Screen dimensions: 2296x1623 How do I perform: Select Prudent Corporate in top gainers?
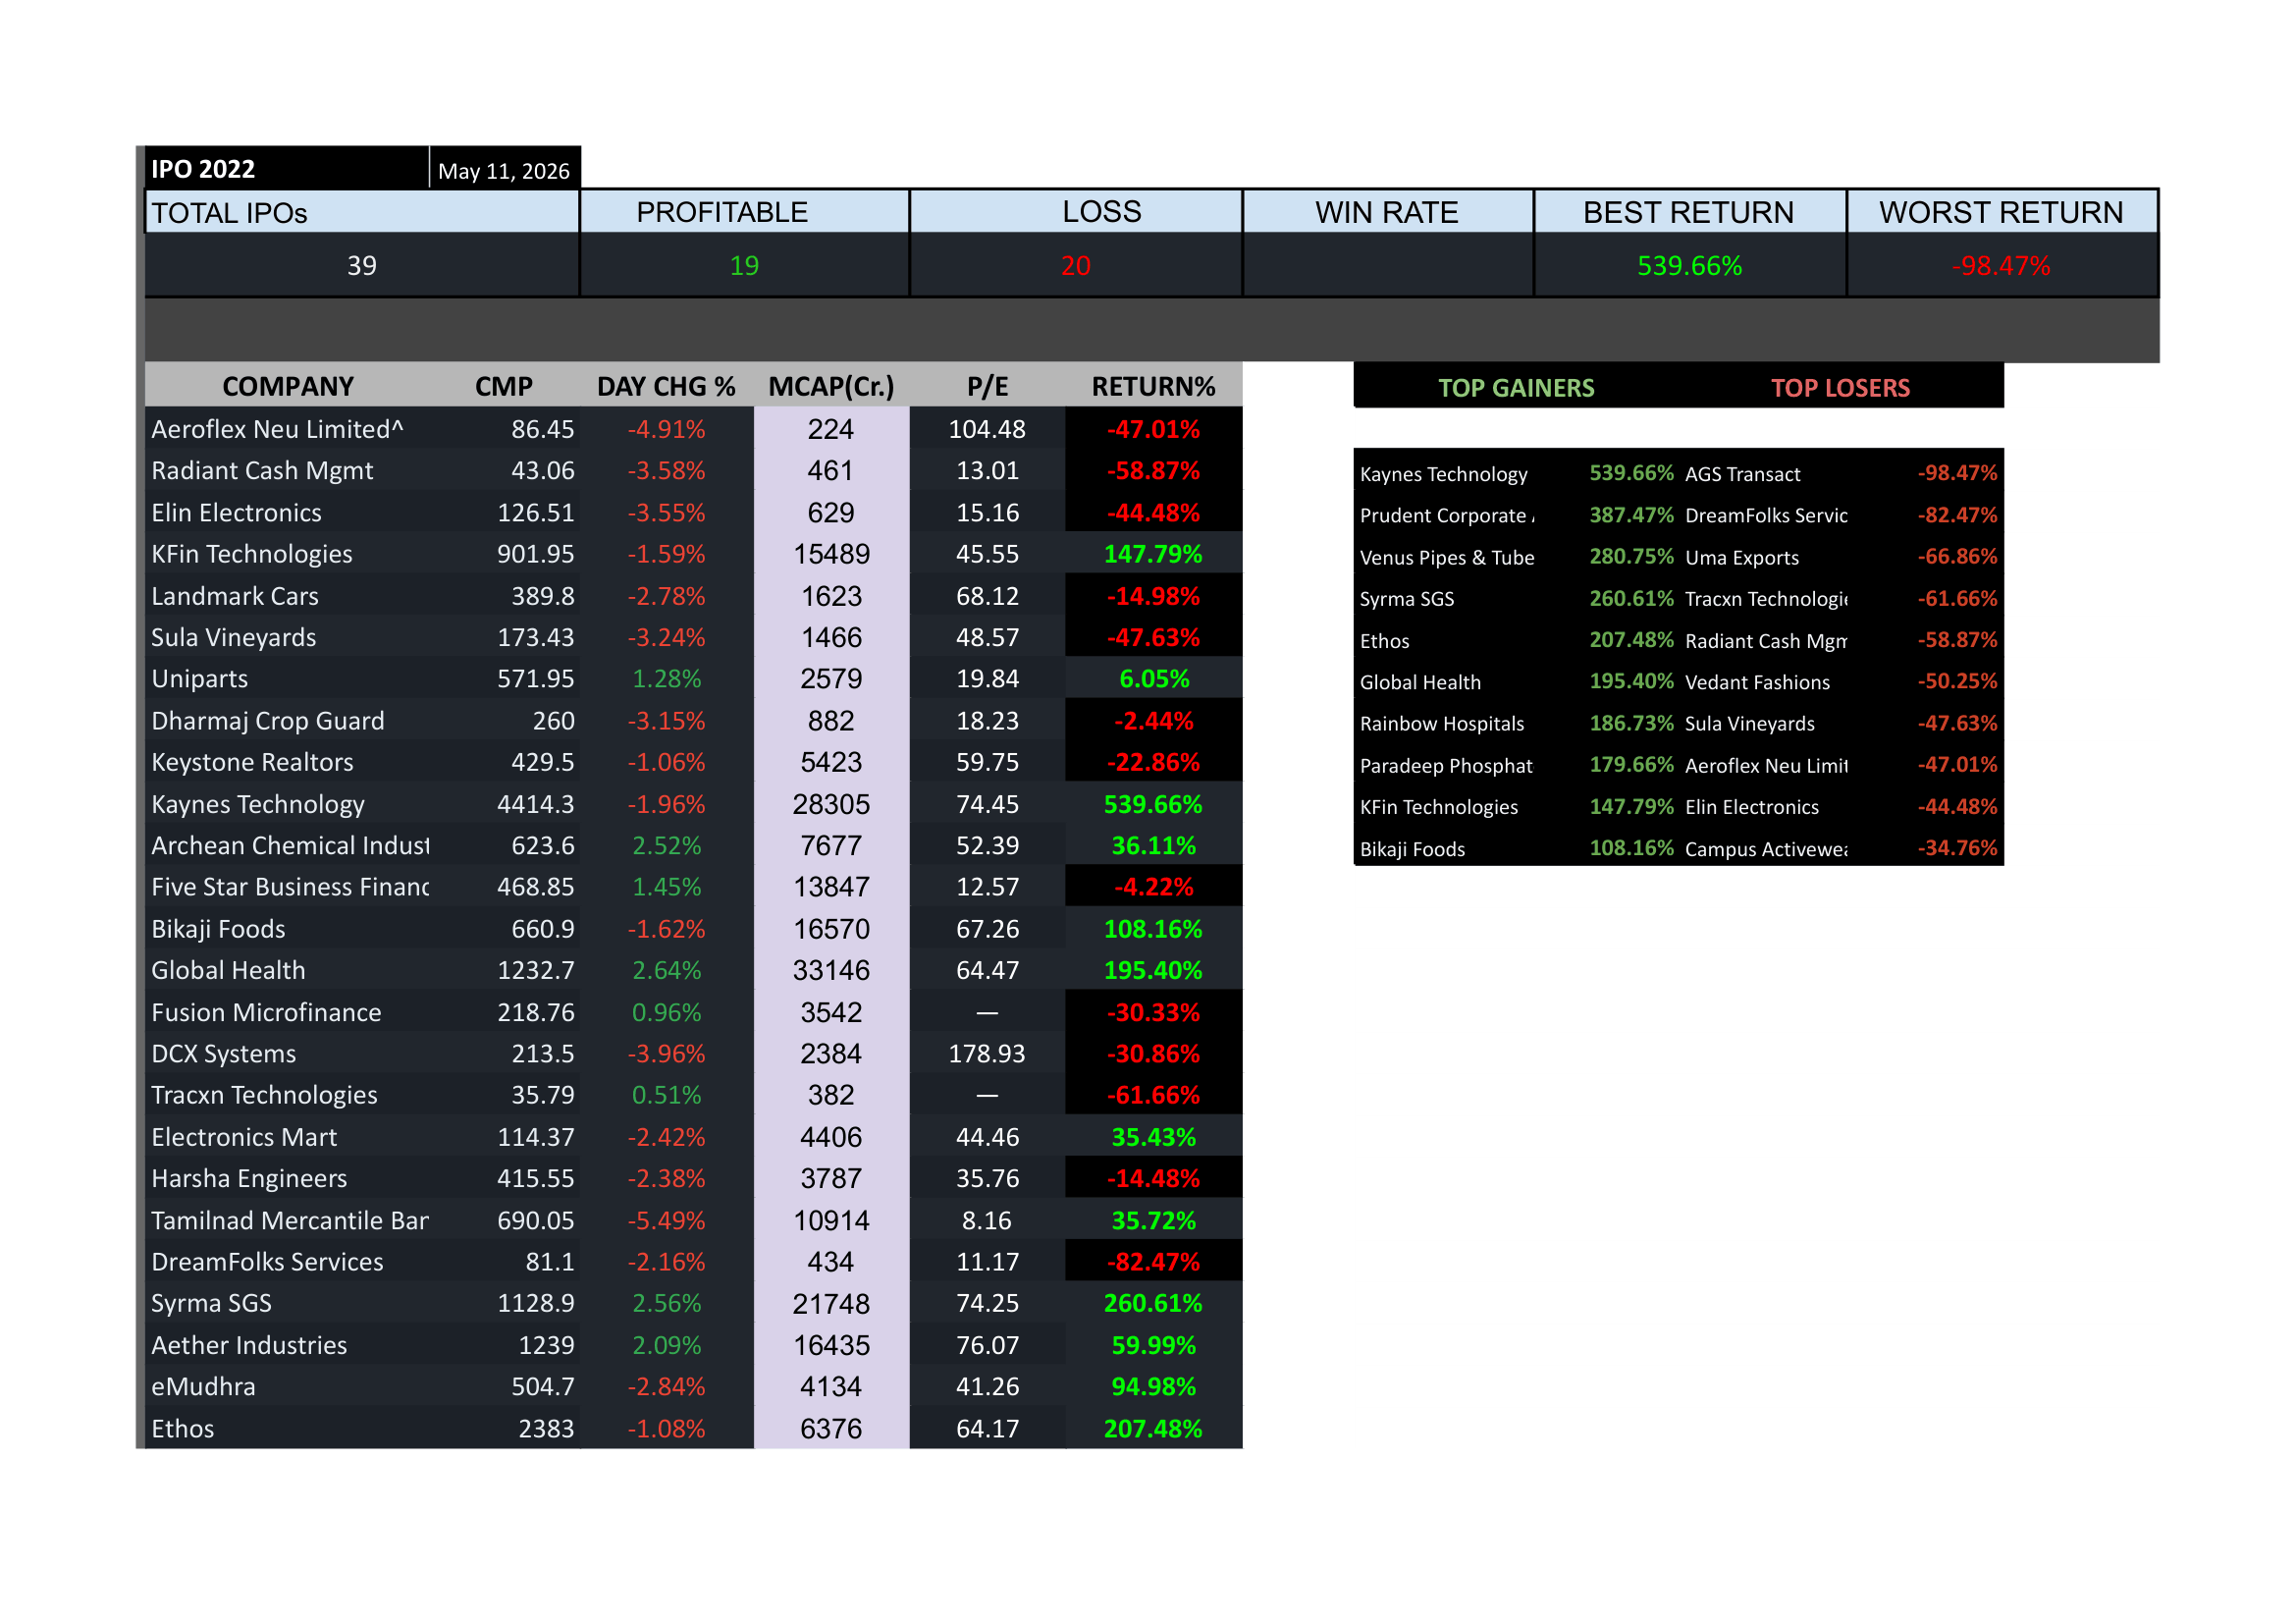[x=1446, y=515]
